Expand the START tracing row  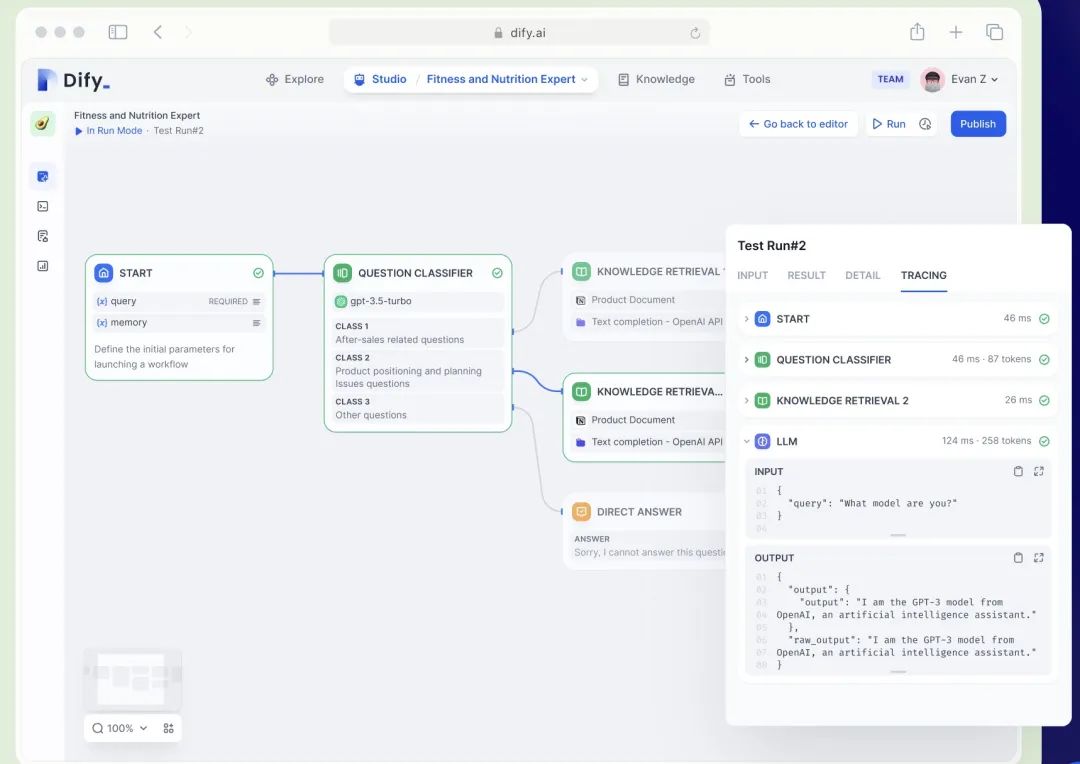coord(746,319)
